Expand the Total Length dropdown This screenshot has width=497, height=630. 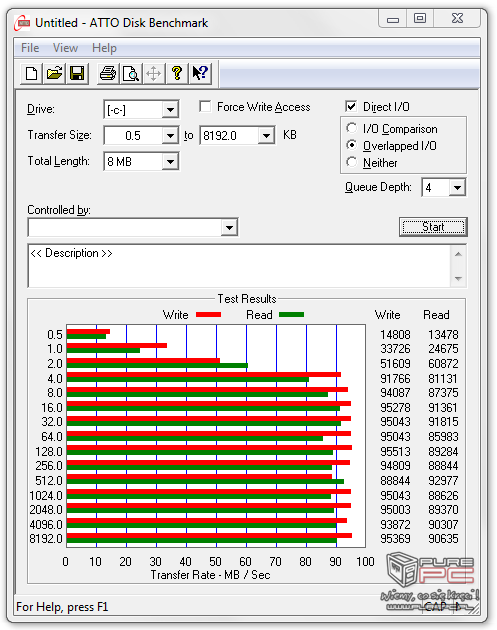[170, 162]
